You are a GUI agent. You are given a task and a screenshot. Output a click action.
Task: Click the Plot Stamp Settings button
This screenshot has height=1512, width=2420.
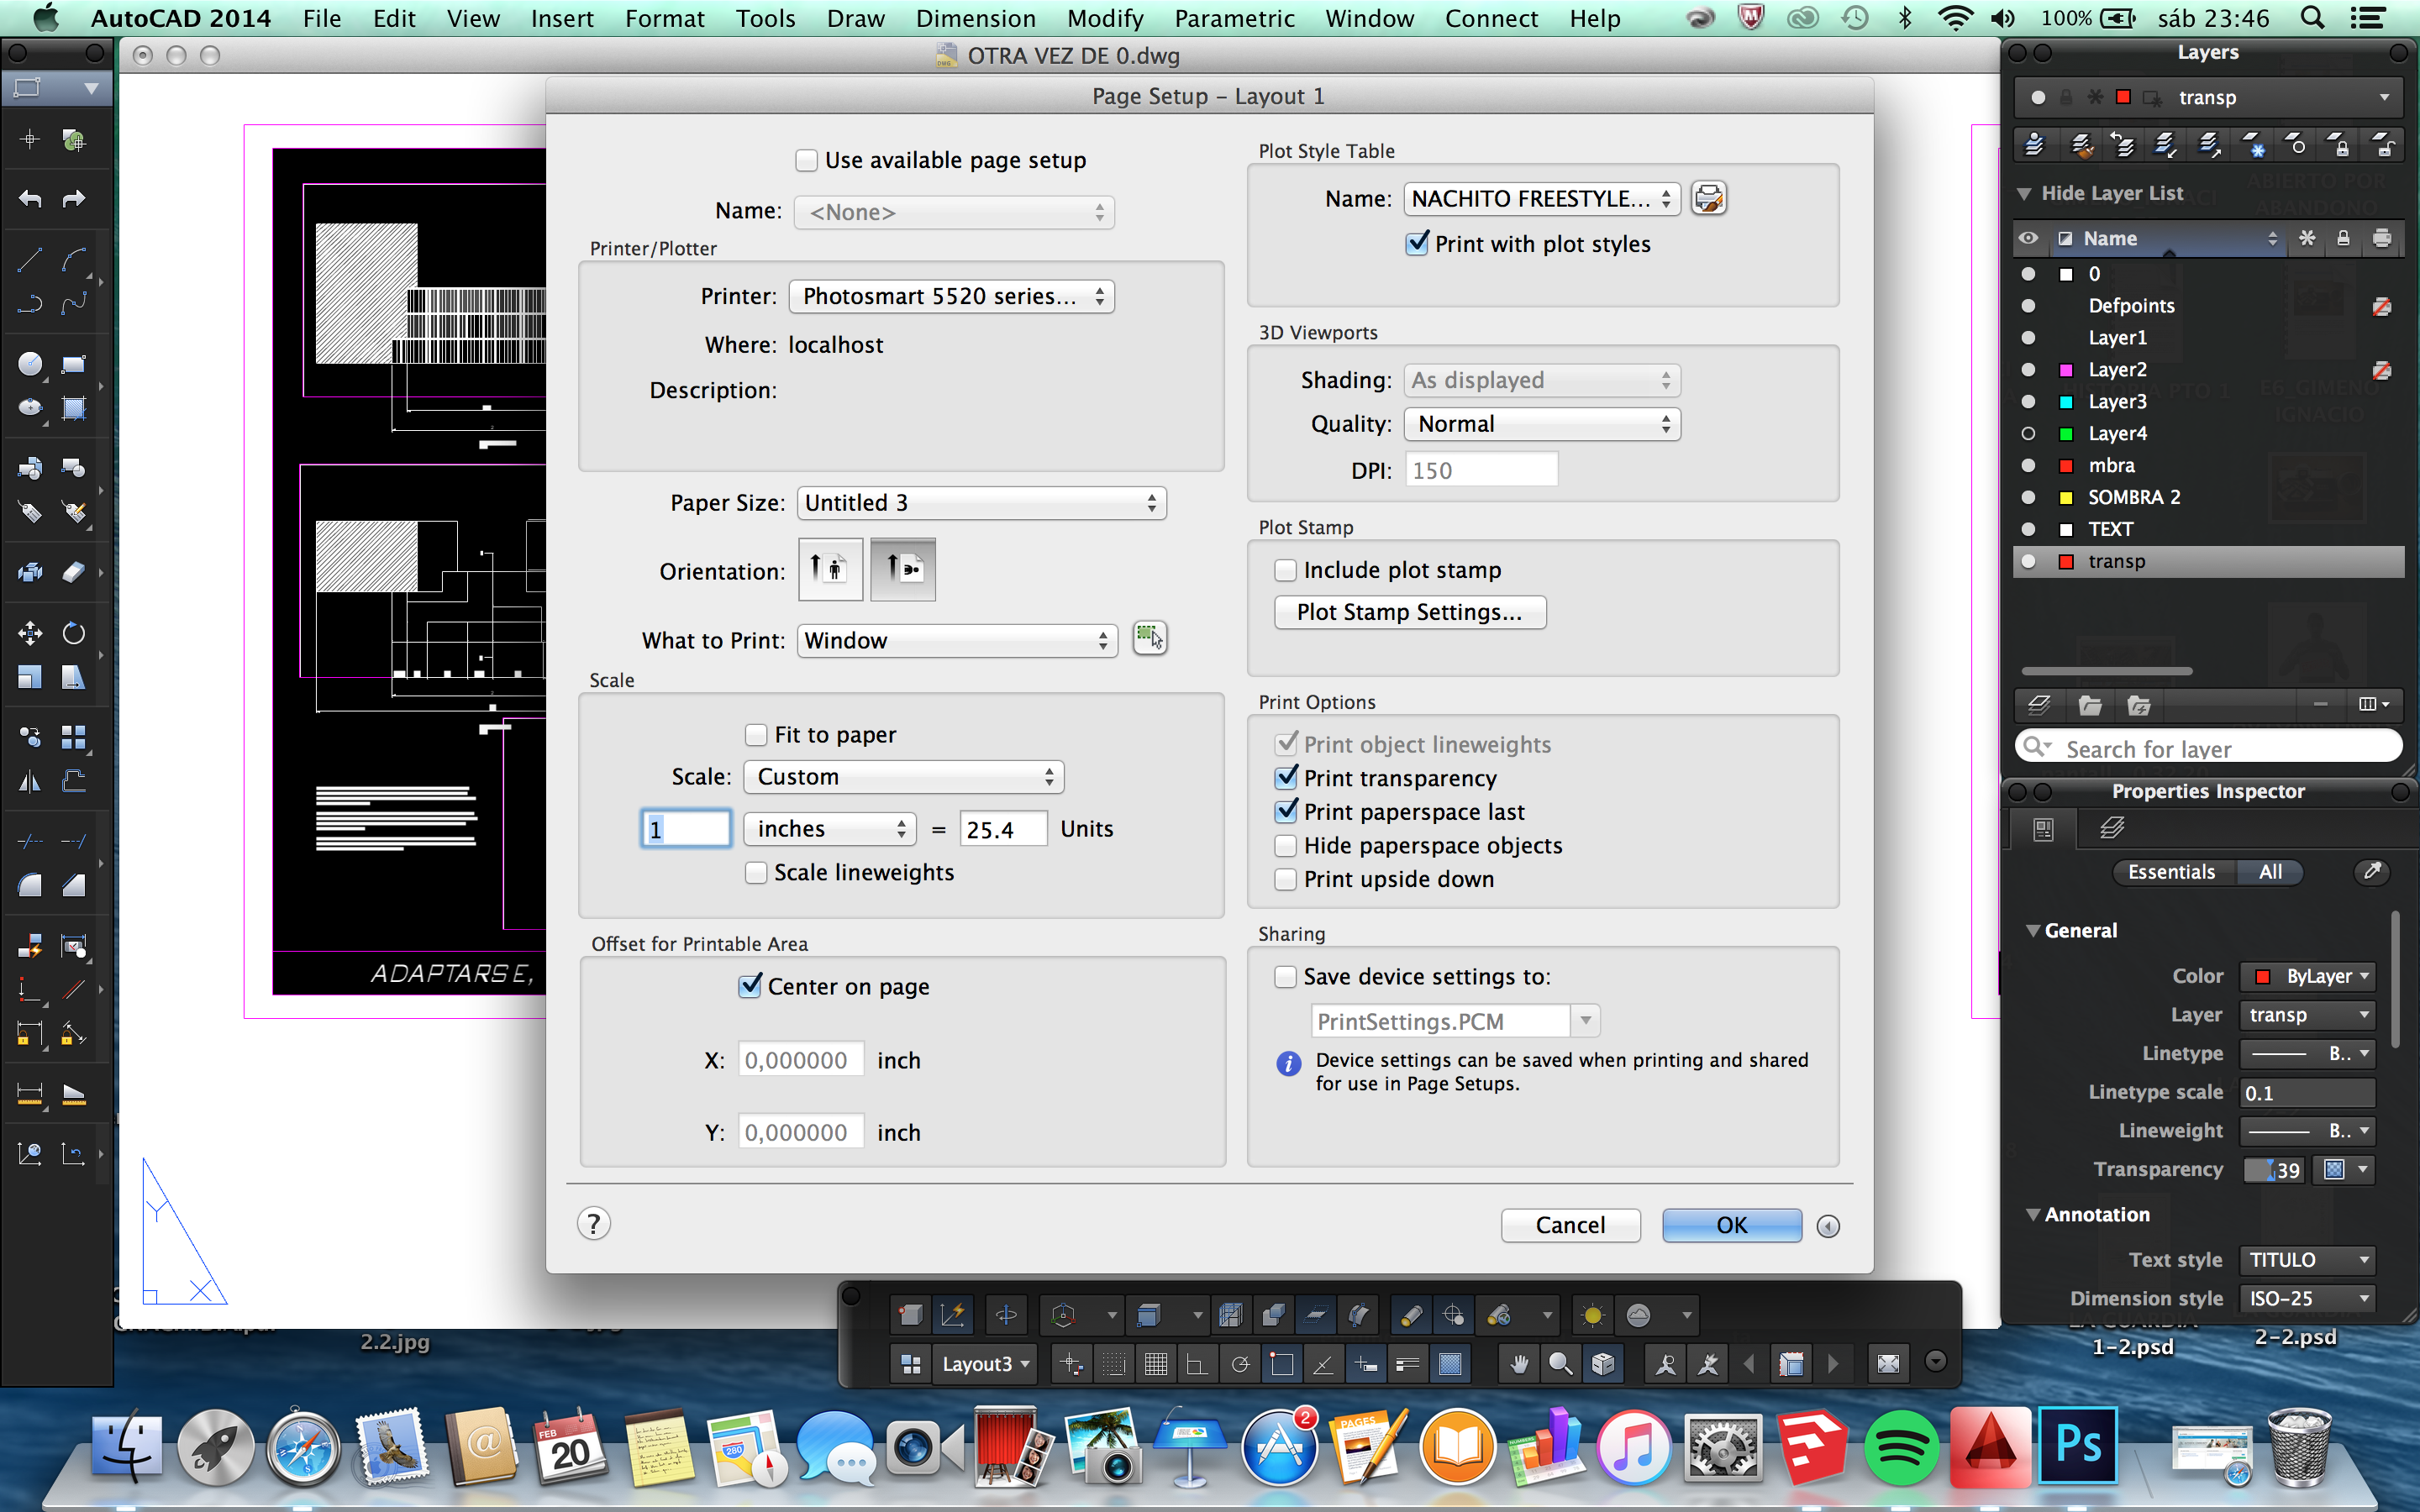[x=1409, y=612]
